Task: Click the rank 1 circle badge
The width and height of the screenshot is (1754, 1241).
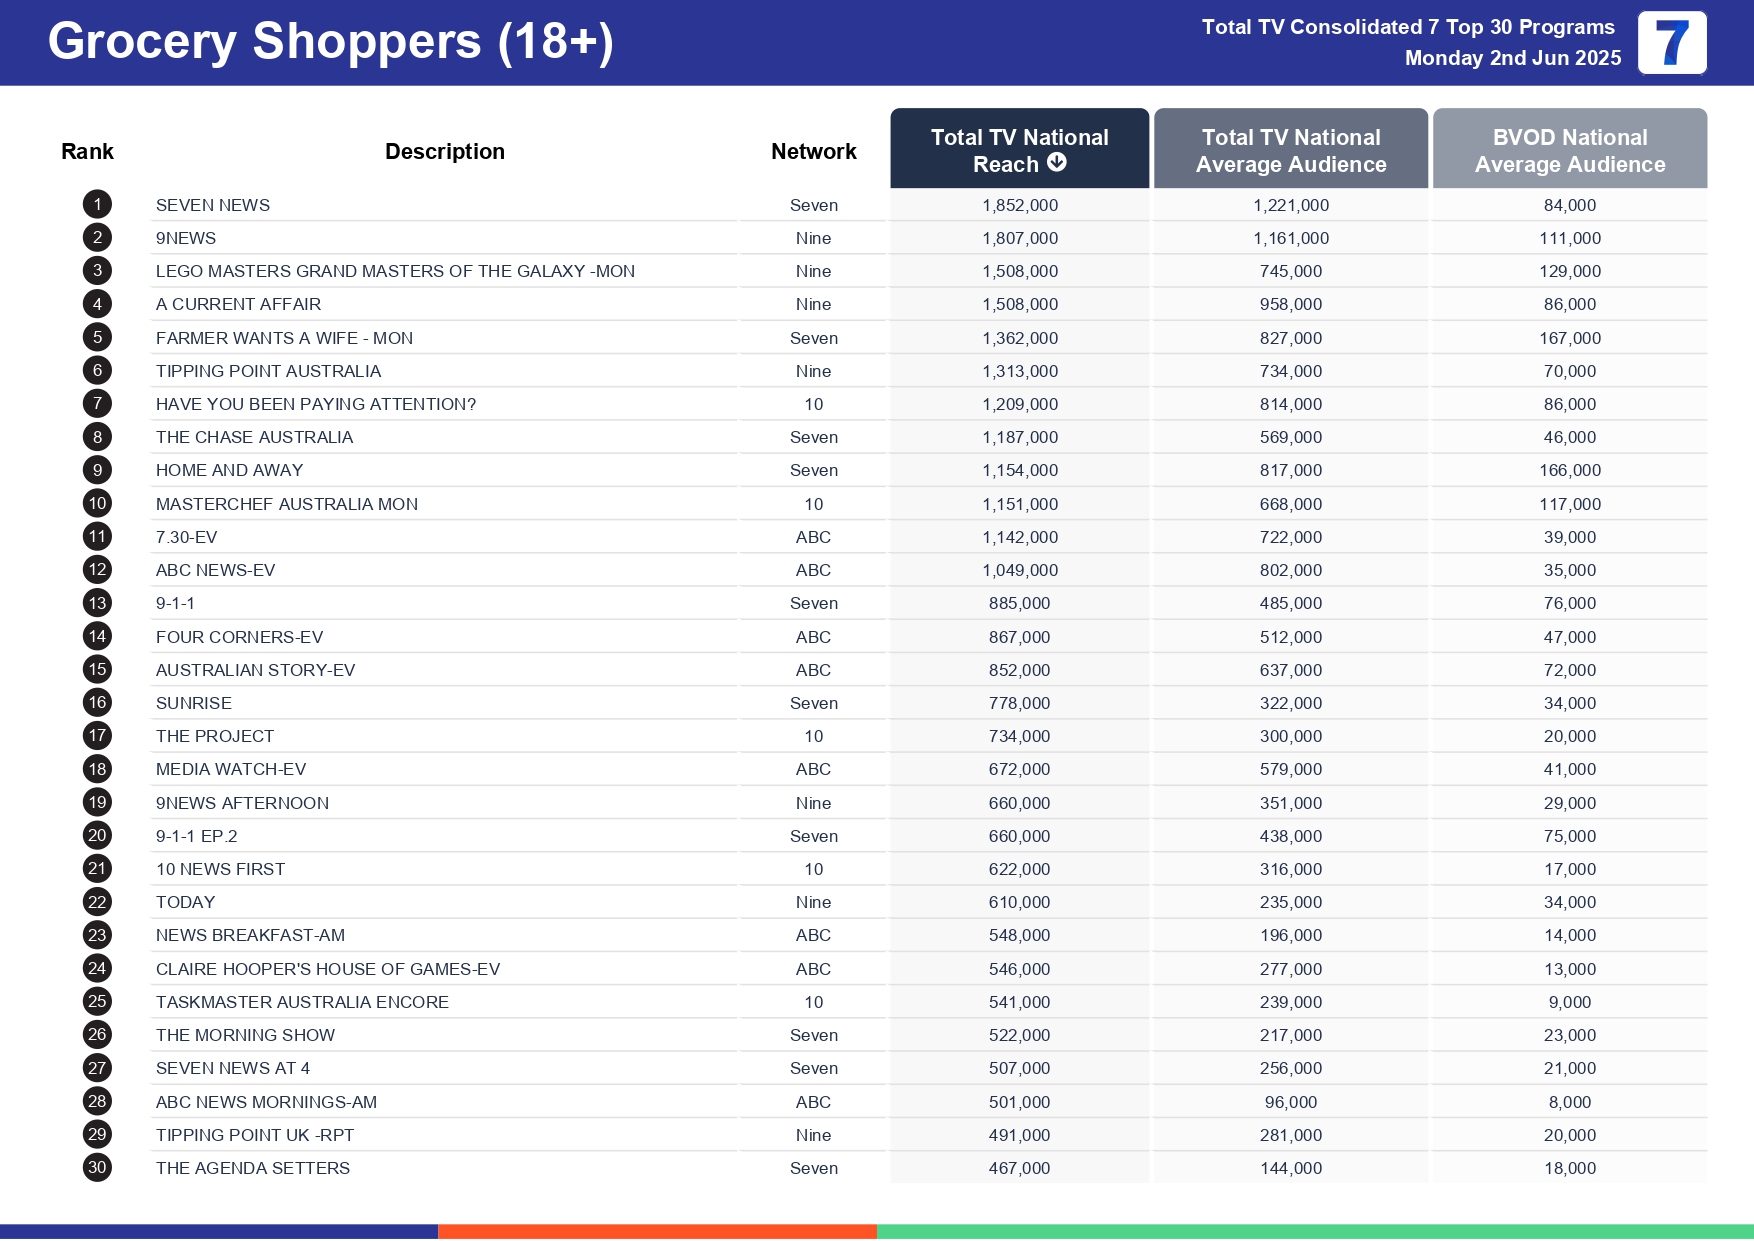Action: (x=97, y=205)
